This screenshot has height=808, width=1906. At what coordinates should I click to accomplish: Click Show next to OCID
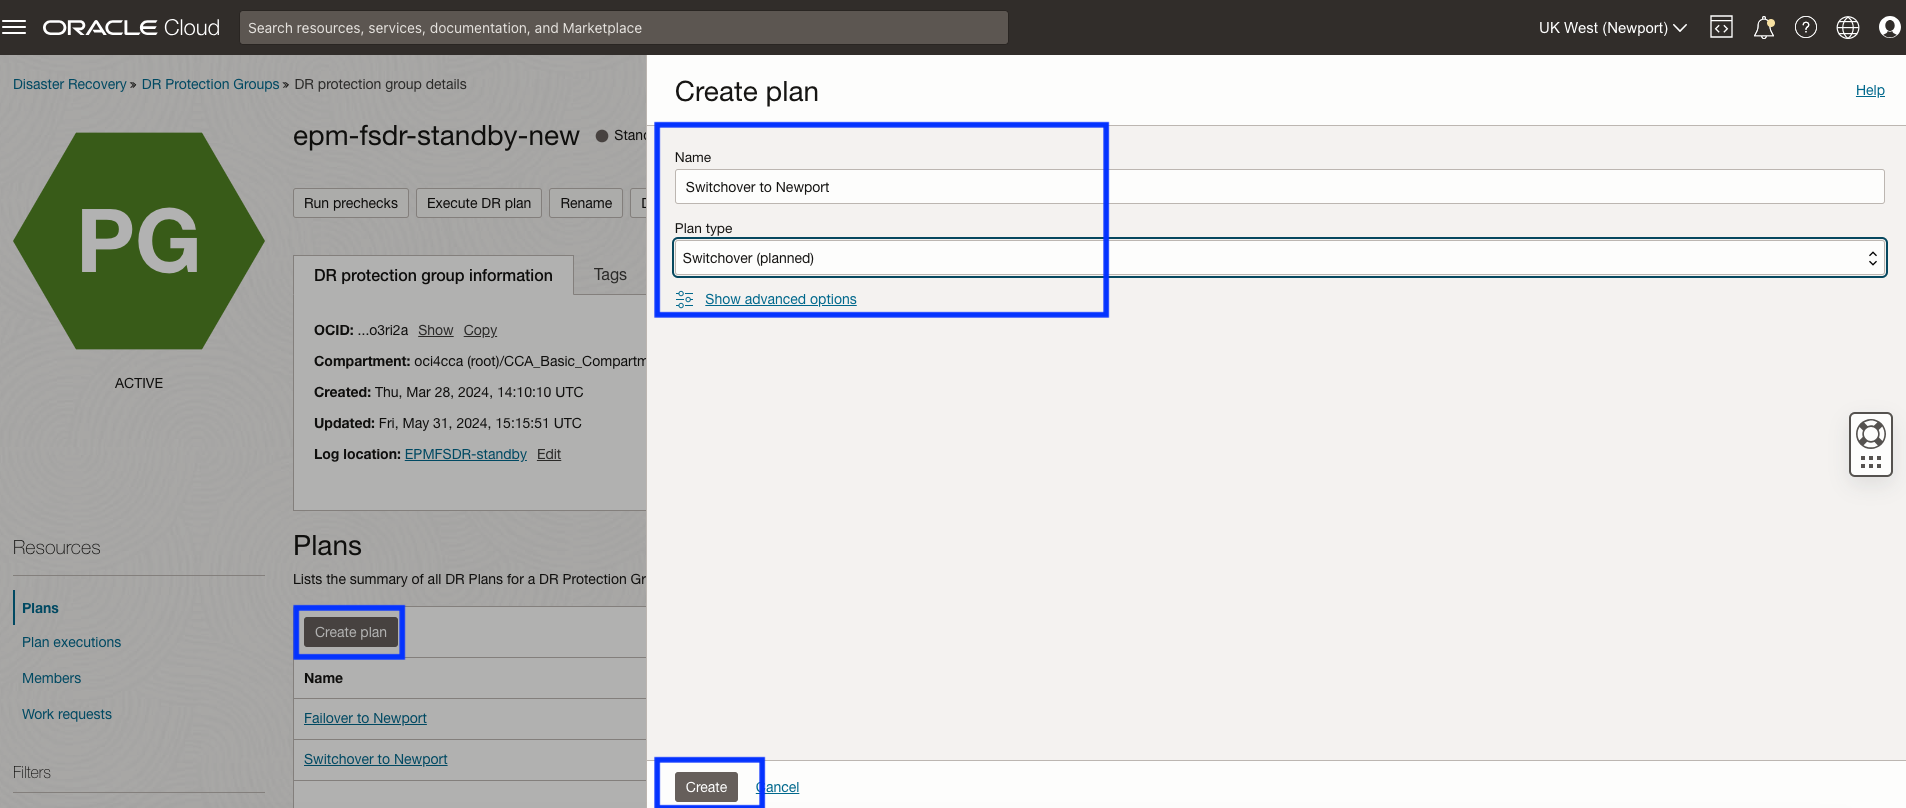[436, 330]
